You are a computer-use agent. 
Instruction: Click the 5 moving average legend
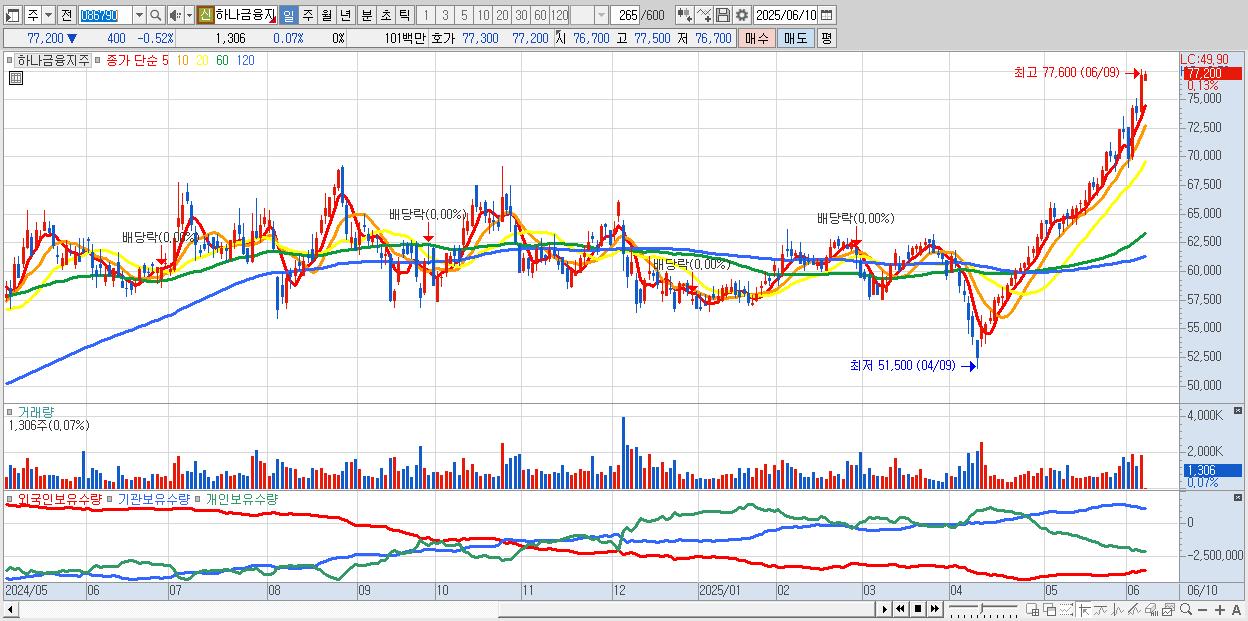[164, 60]
